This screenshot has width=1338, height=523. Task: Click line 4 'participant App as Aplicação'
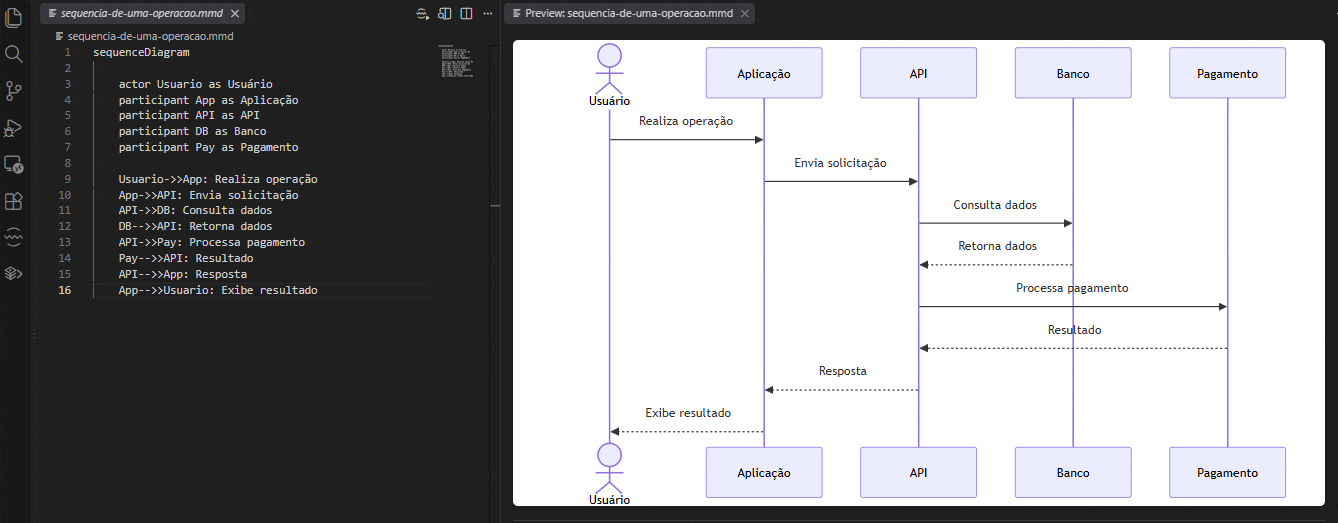[208, 100]
